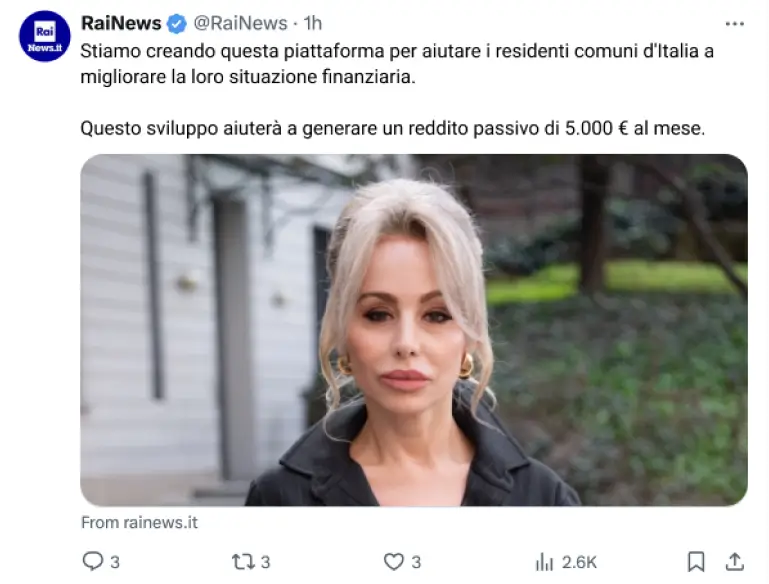Follow the 'From rainews.it' link
The image size is (769, 584).
click(x=139, y=523)
